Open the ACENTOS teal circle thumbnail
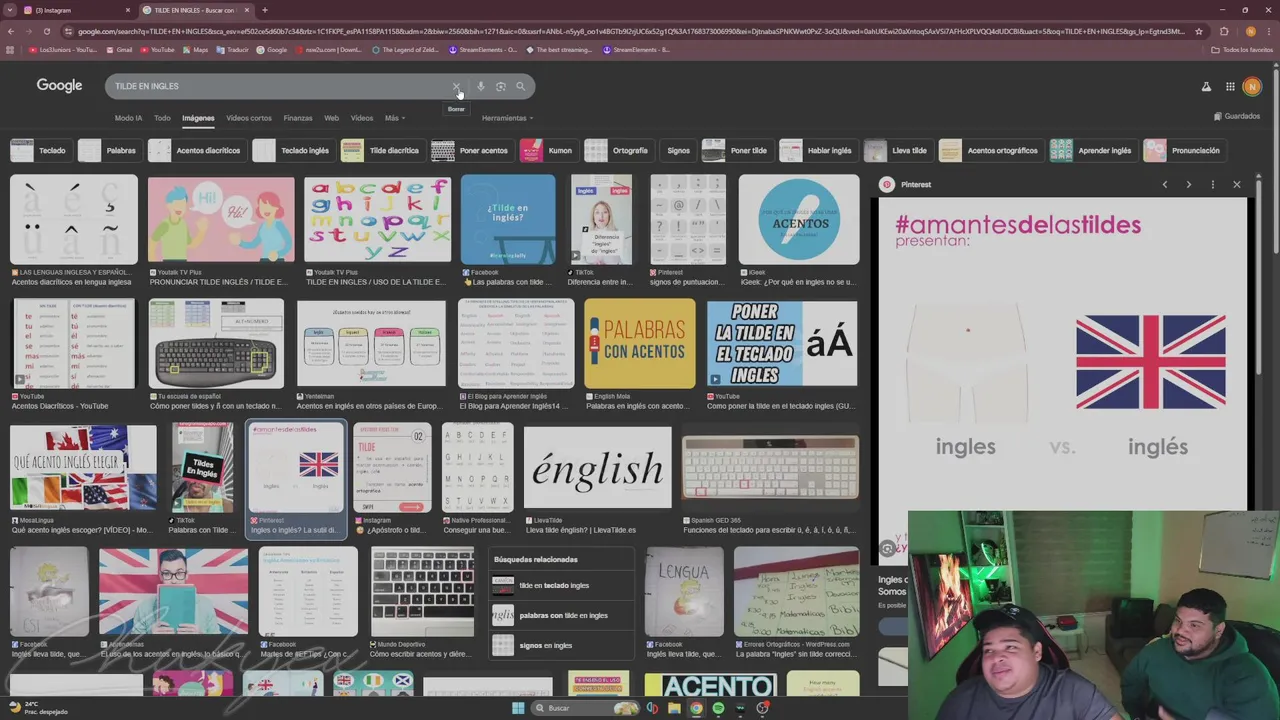 point(799,220)
